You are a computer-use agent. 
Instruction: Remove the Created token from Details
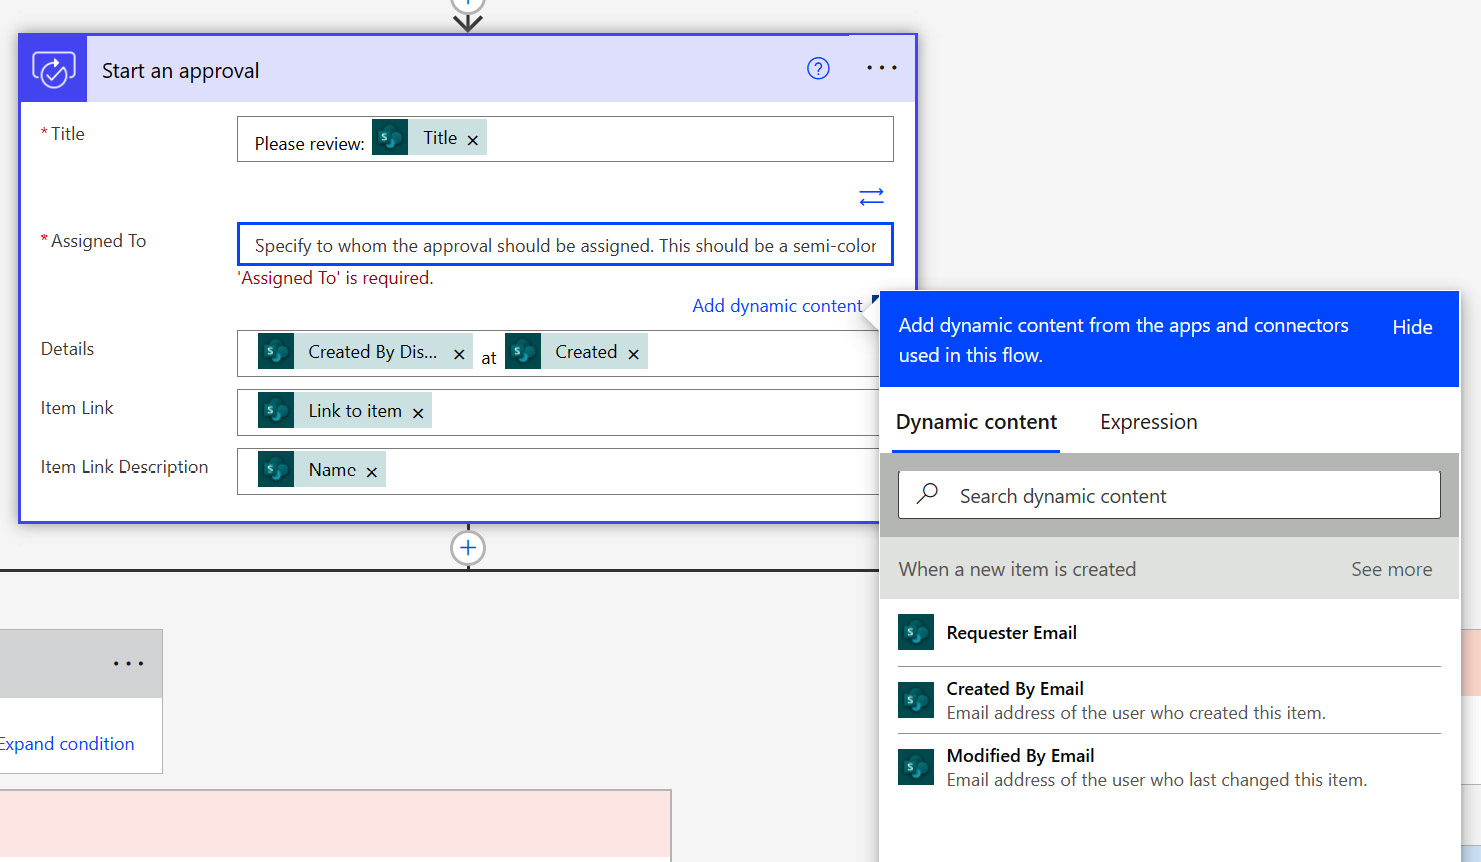(x=633, y=354)
